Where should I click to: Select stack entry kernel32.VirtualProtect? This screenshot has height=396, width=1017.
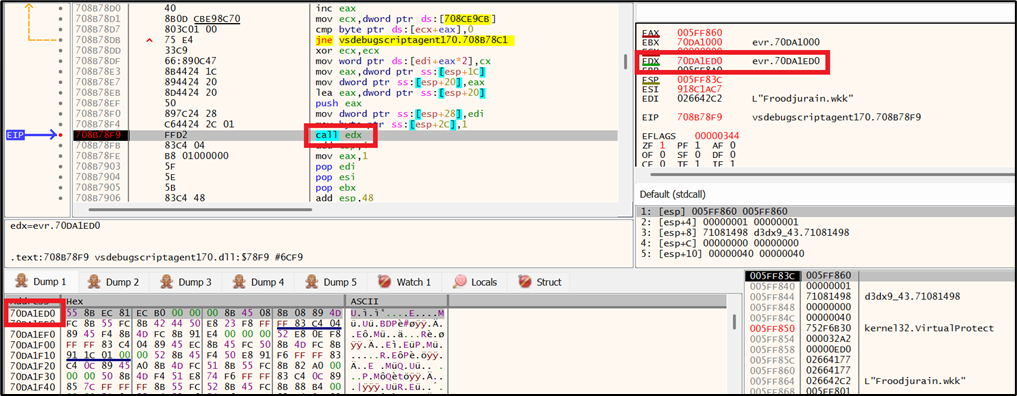(929, 328)
